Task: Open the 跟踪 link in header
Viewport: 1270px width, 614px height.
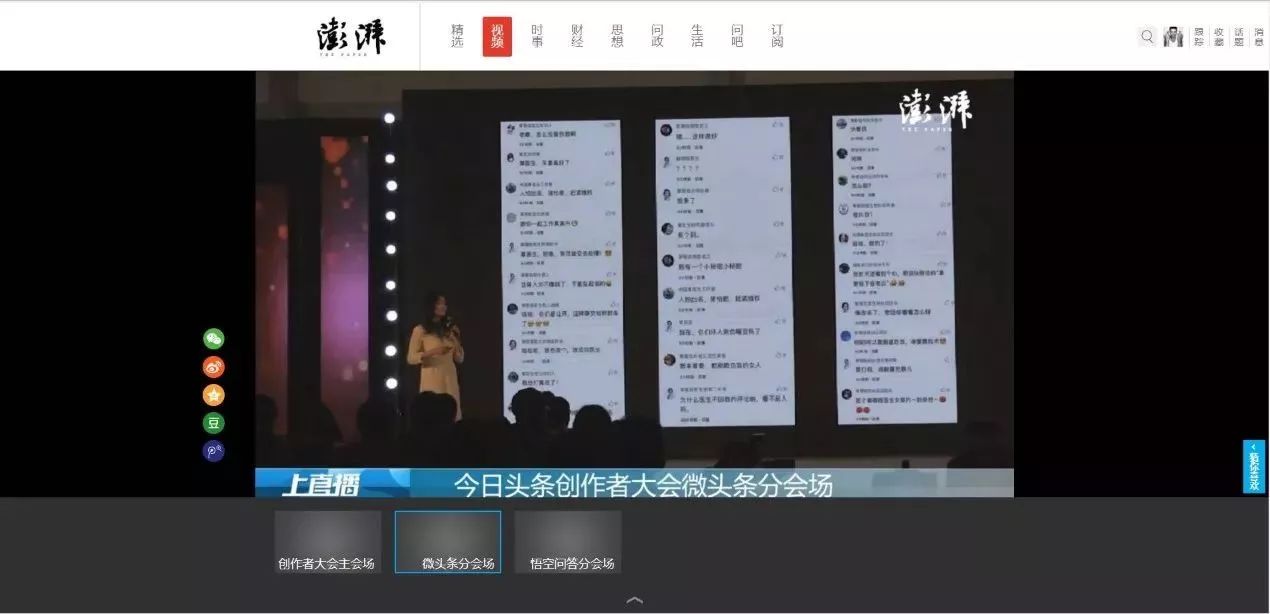Action: click(1199, 37)
